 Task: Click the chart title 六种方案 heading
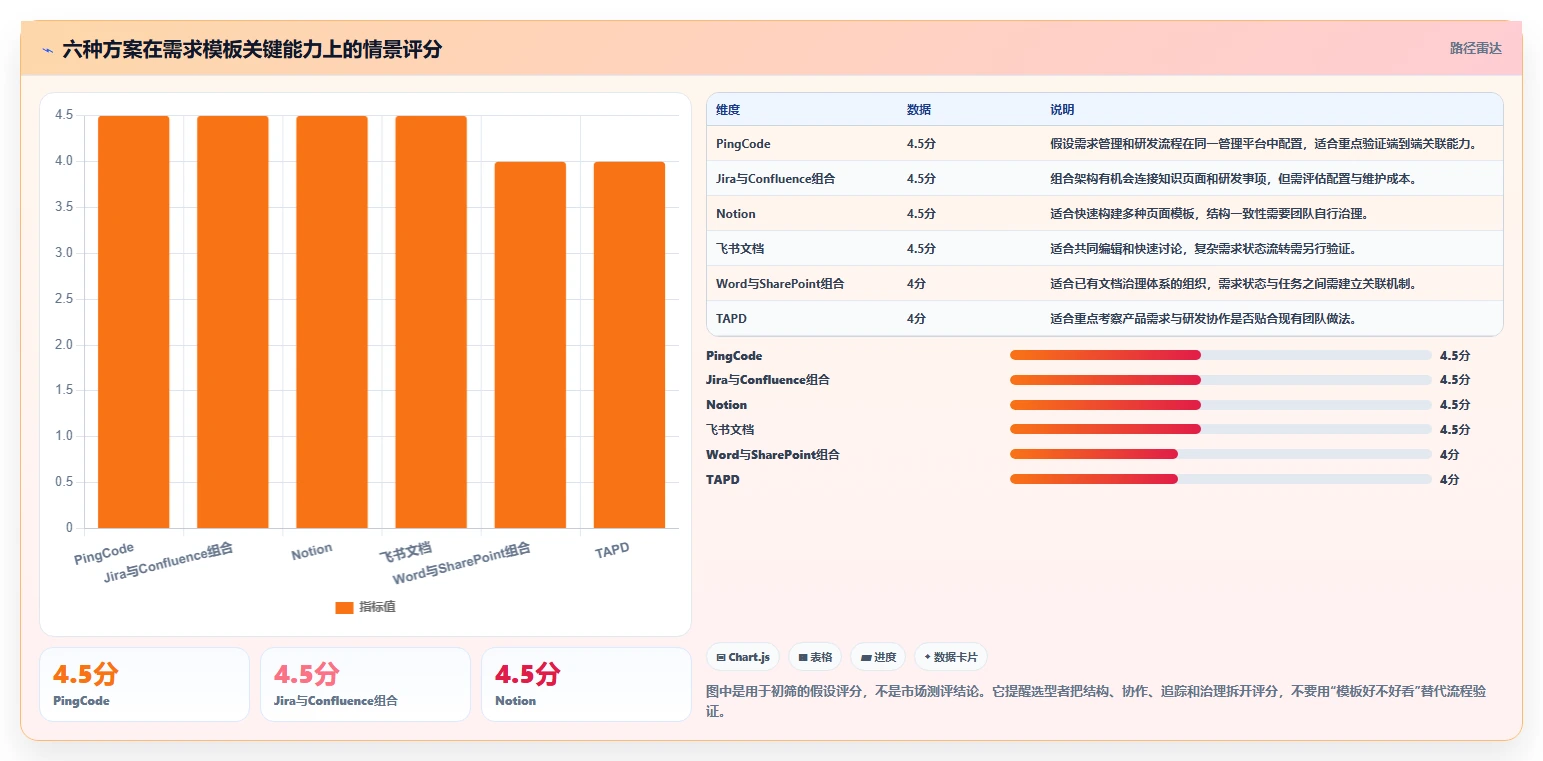(x=252, y=49)
